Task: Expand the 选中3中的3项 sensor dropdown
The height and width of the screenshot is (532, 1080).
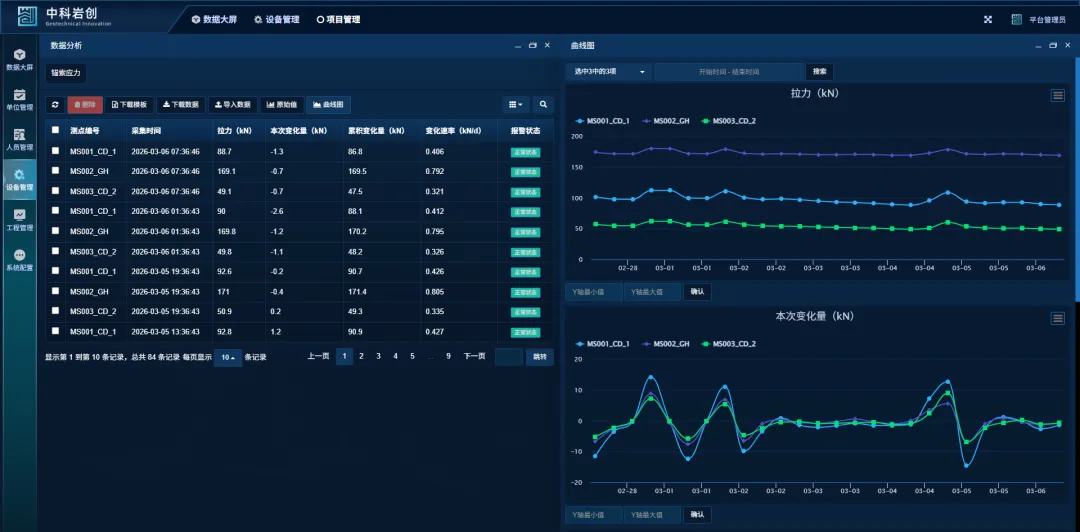Action: pos(608,72)
